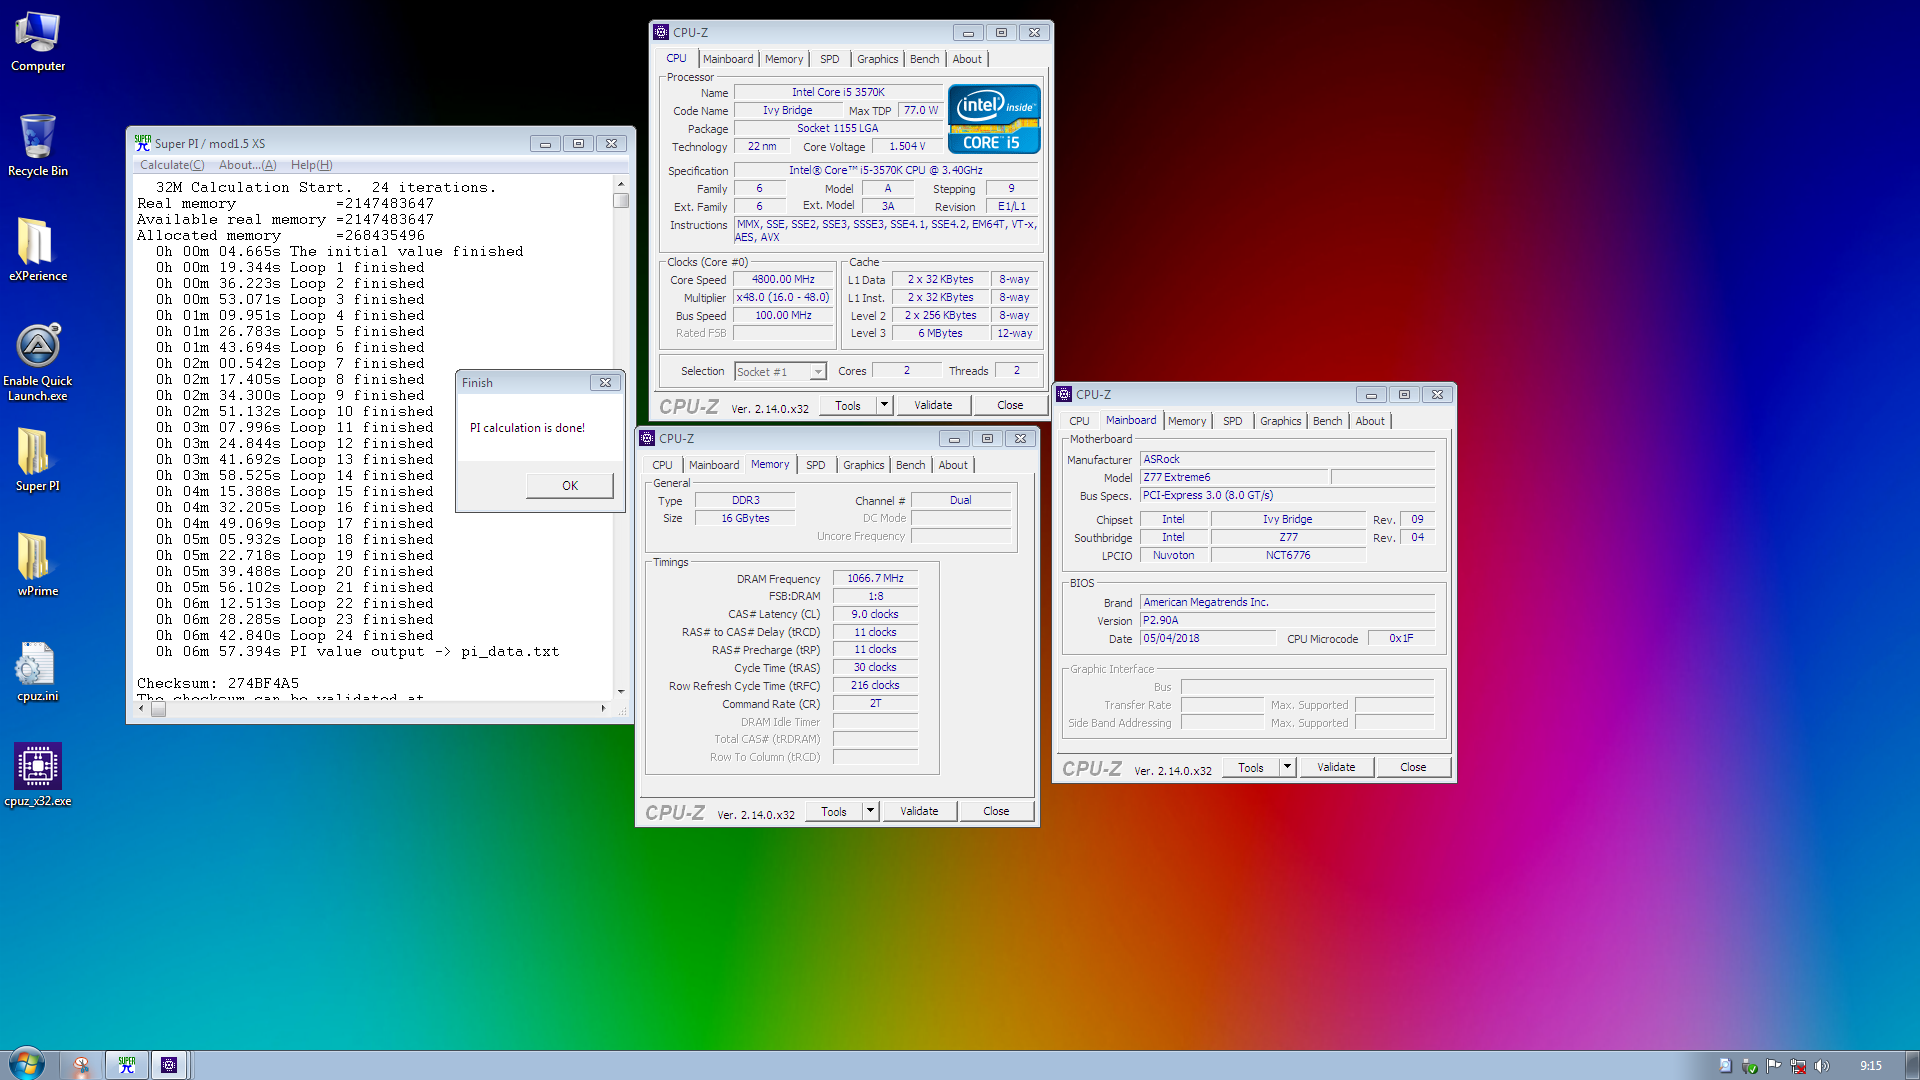The width and height of the screenshot is (1920, 1080).
Task: Open the Action Center flag icon
Action: coord(1774,1066)
